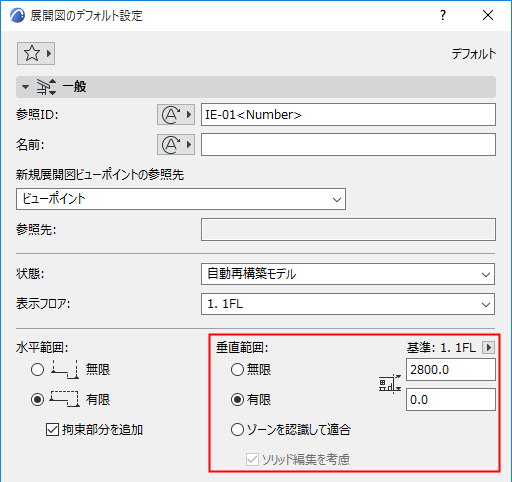This screenshot has height=482, width=512.
Task: Select 有限 for 垂直範囲
Action: point(237,399)
